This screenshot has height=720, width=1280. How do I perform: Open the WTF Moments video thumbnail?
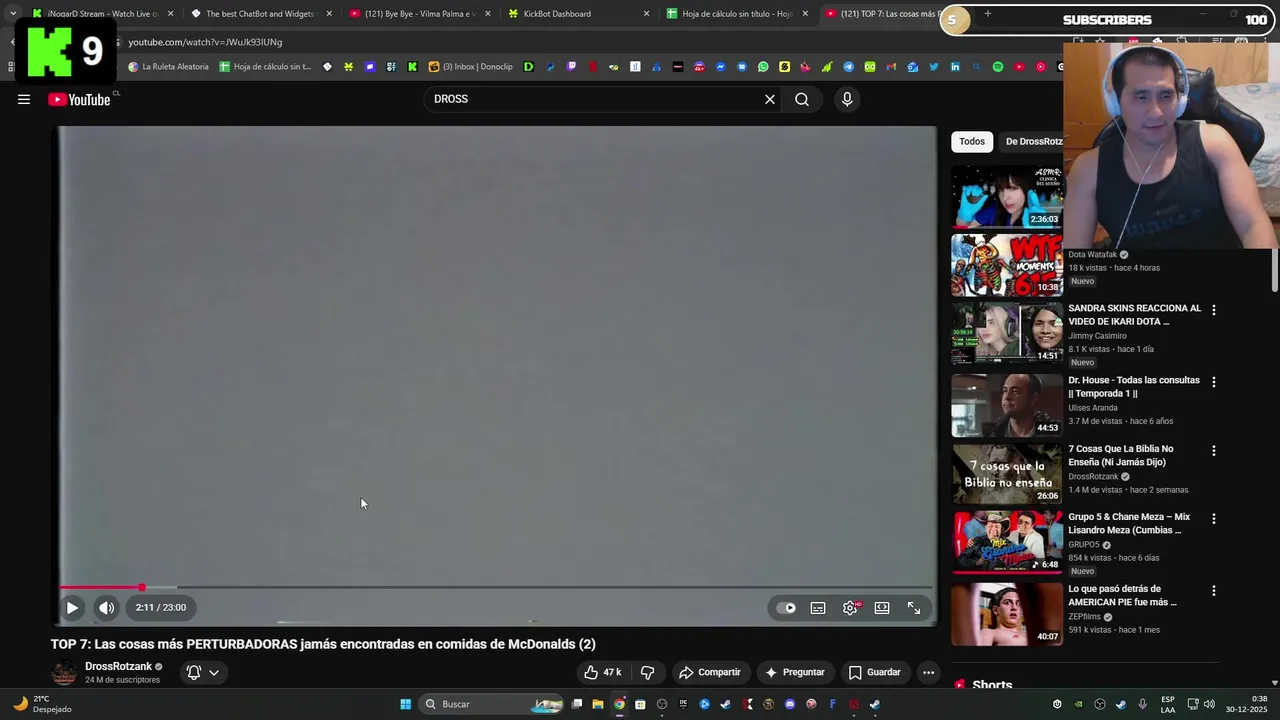pyautogui.click(x=1006, y=265)
